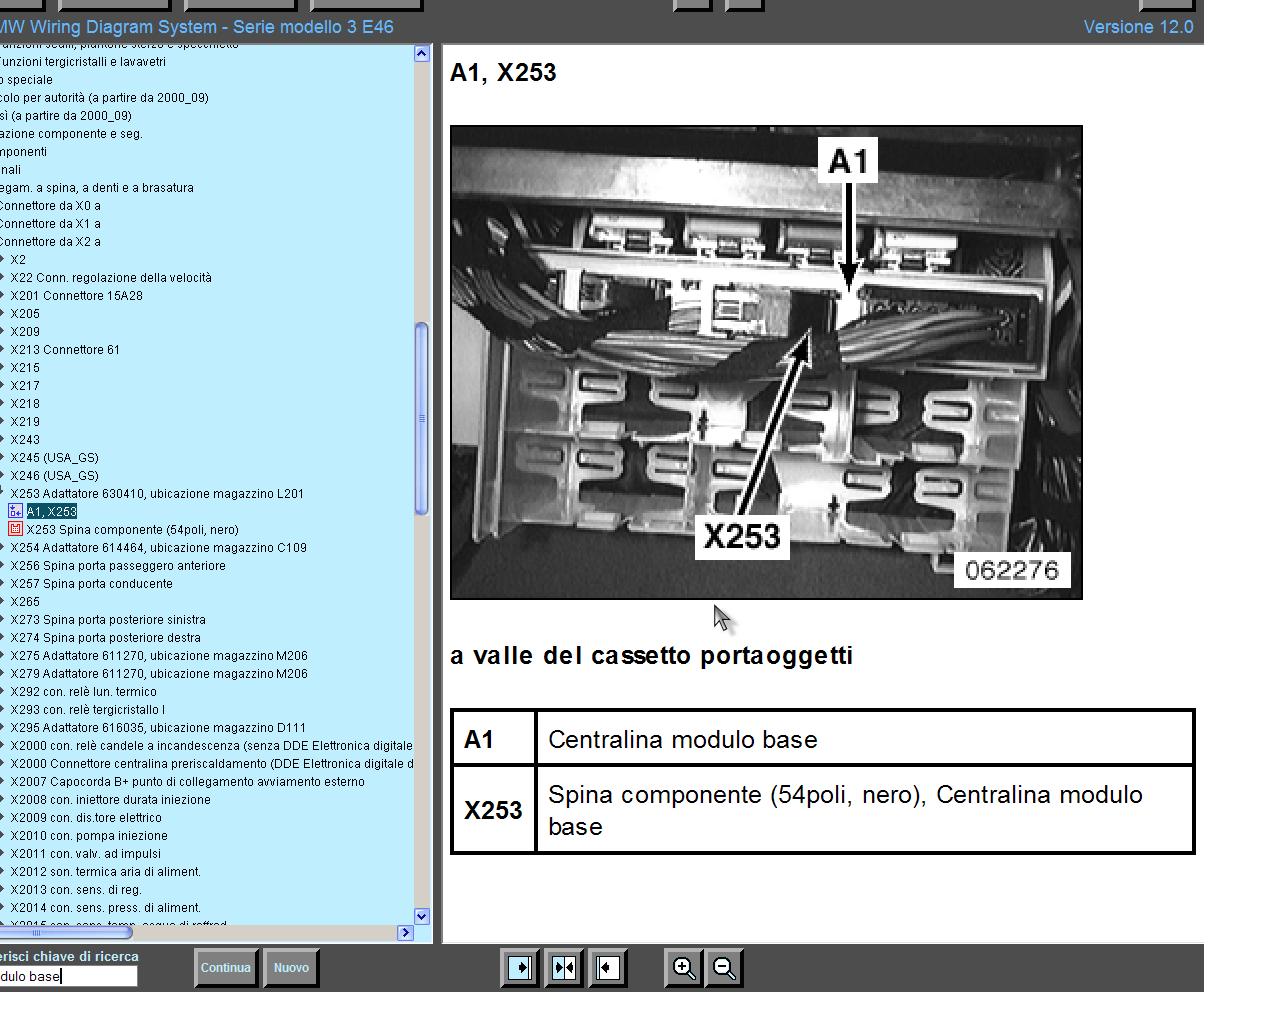Click the right-pointing arrow panel layout icon
The image size is (1280, 1024).
pyautogui.click(x=520, y=968)
